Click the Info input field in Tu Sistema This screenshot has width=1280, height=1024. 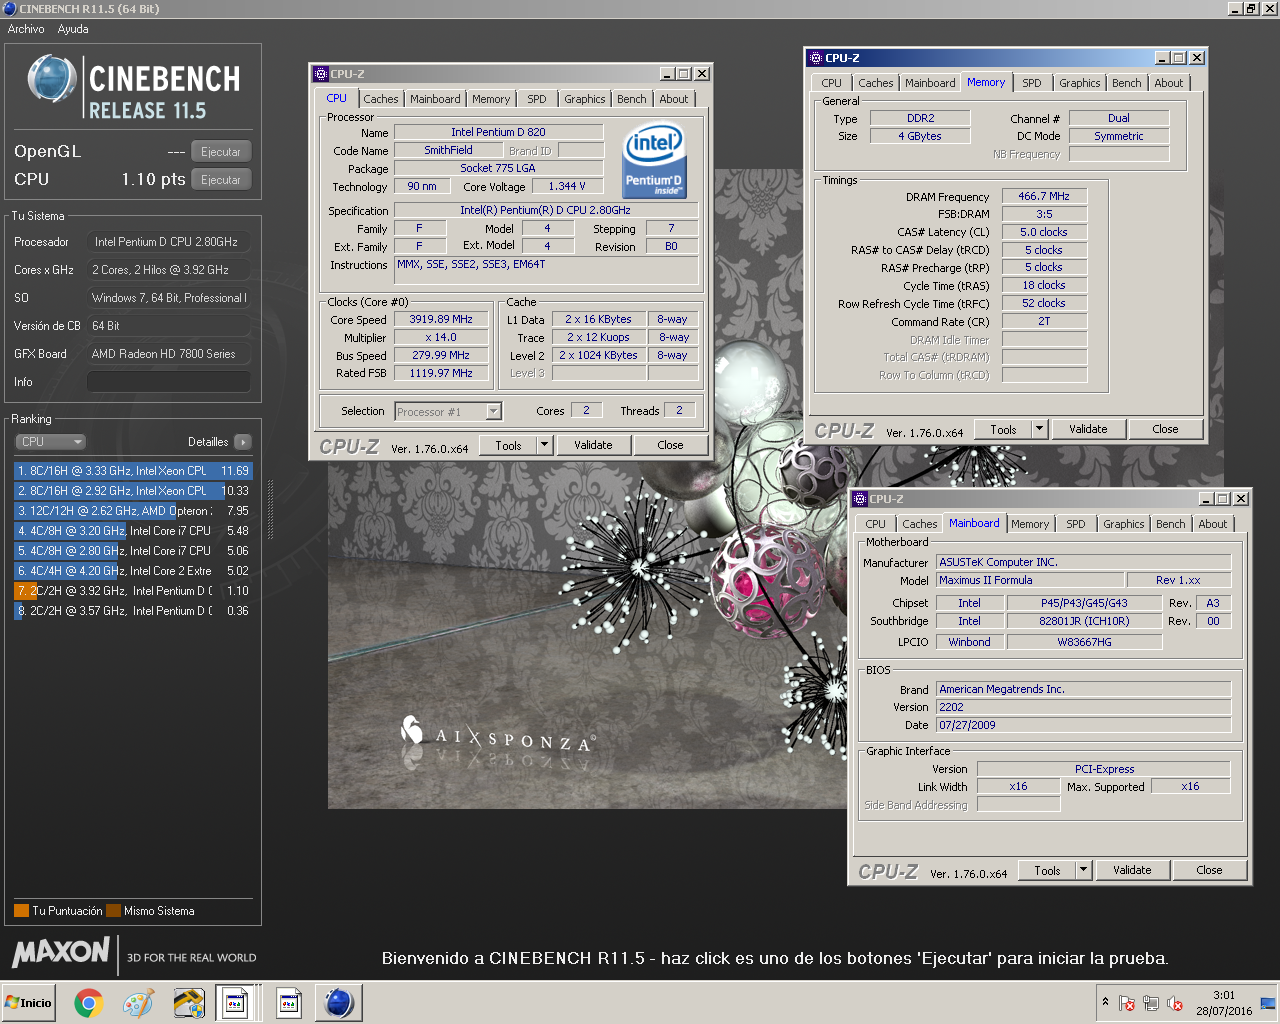coord(169,382)
